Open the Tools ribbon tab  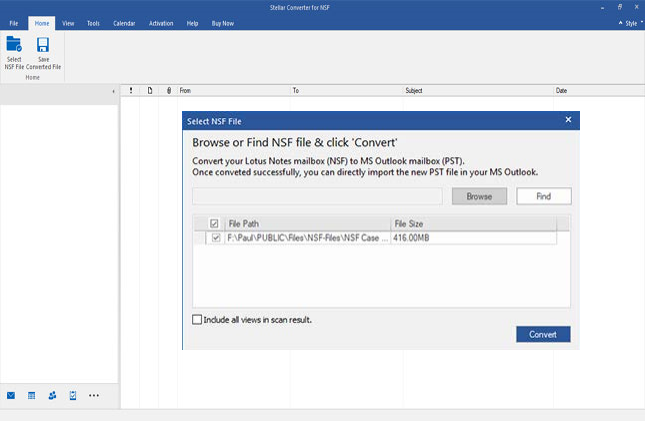(x=93, y=23)
